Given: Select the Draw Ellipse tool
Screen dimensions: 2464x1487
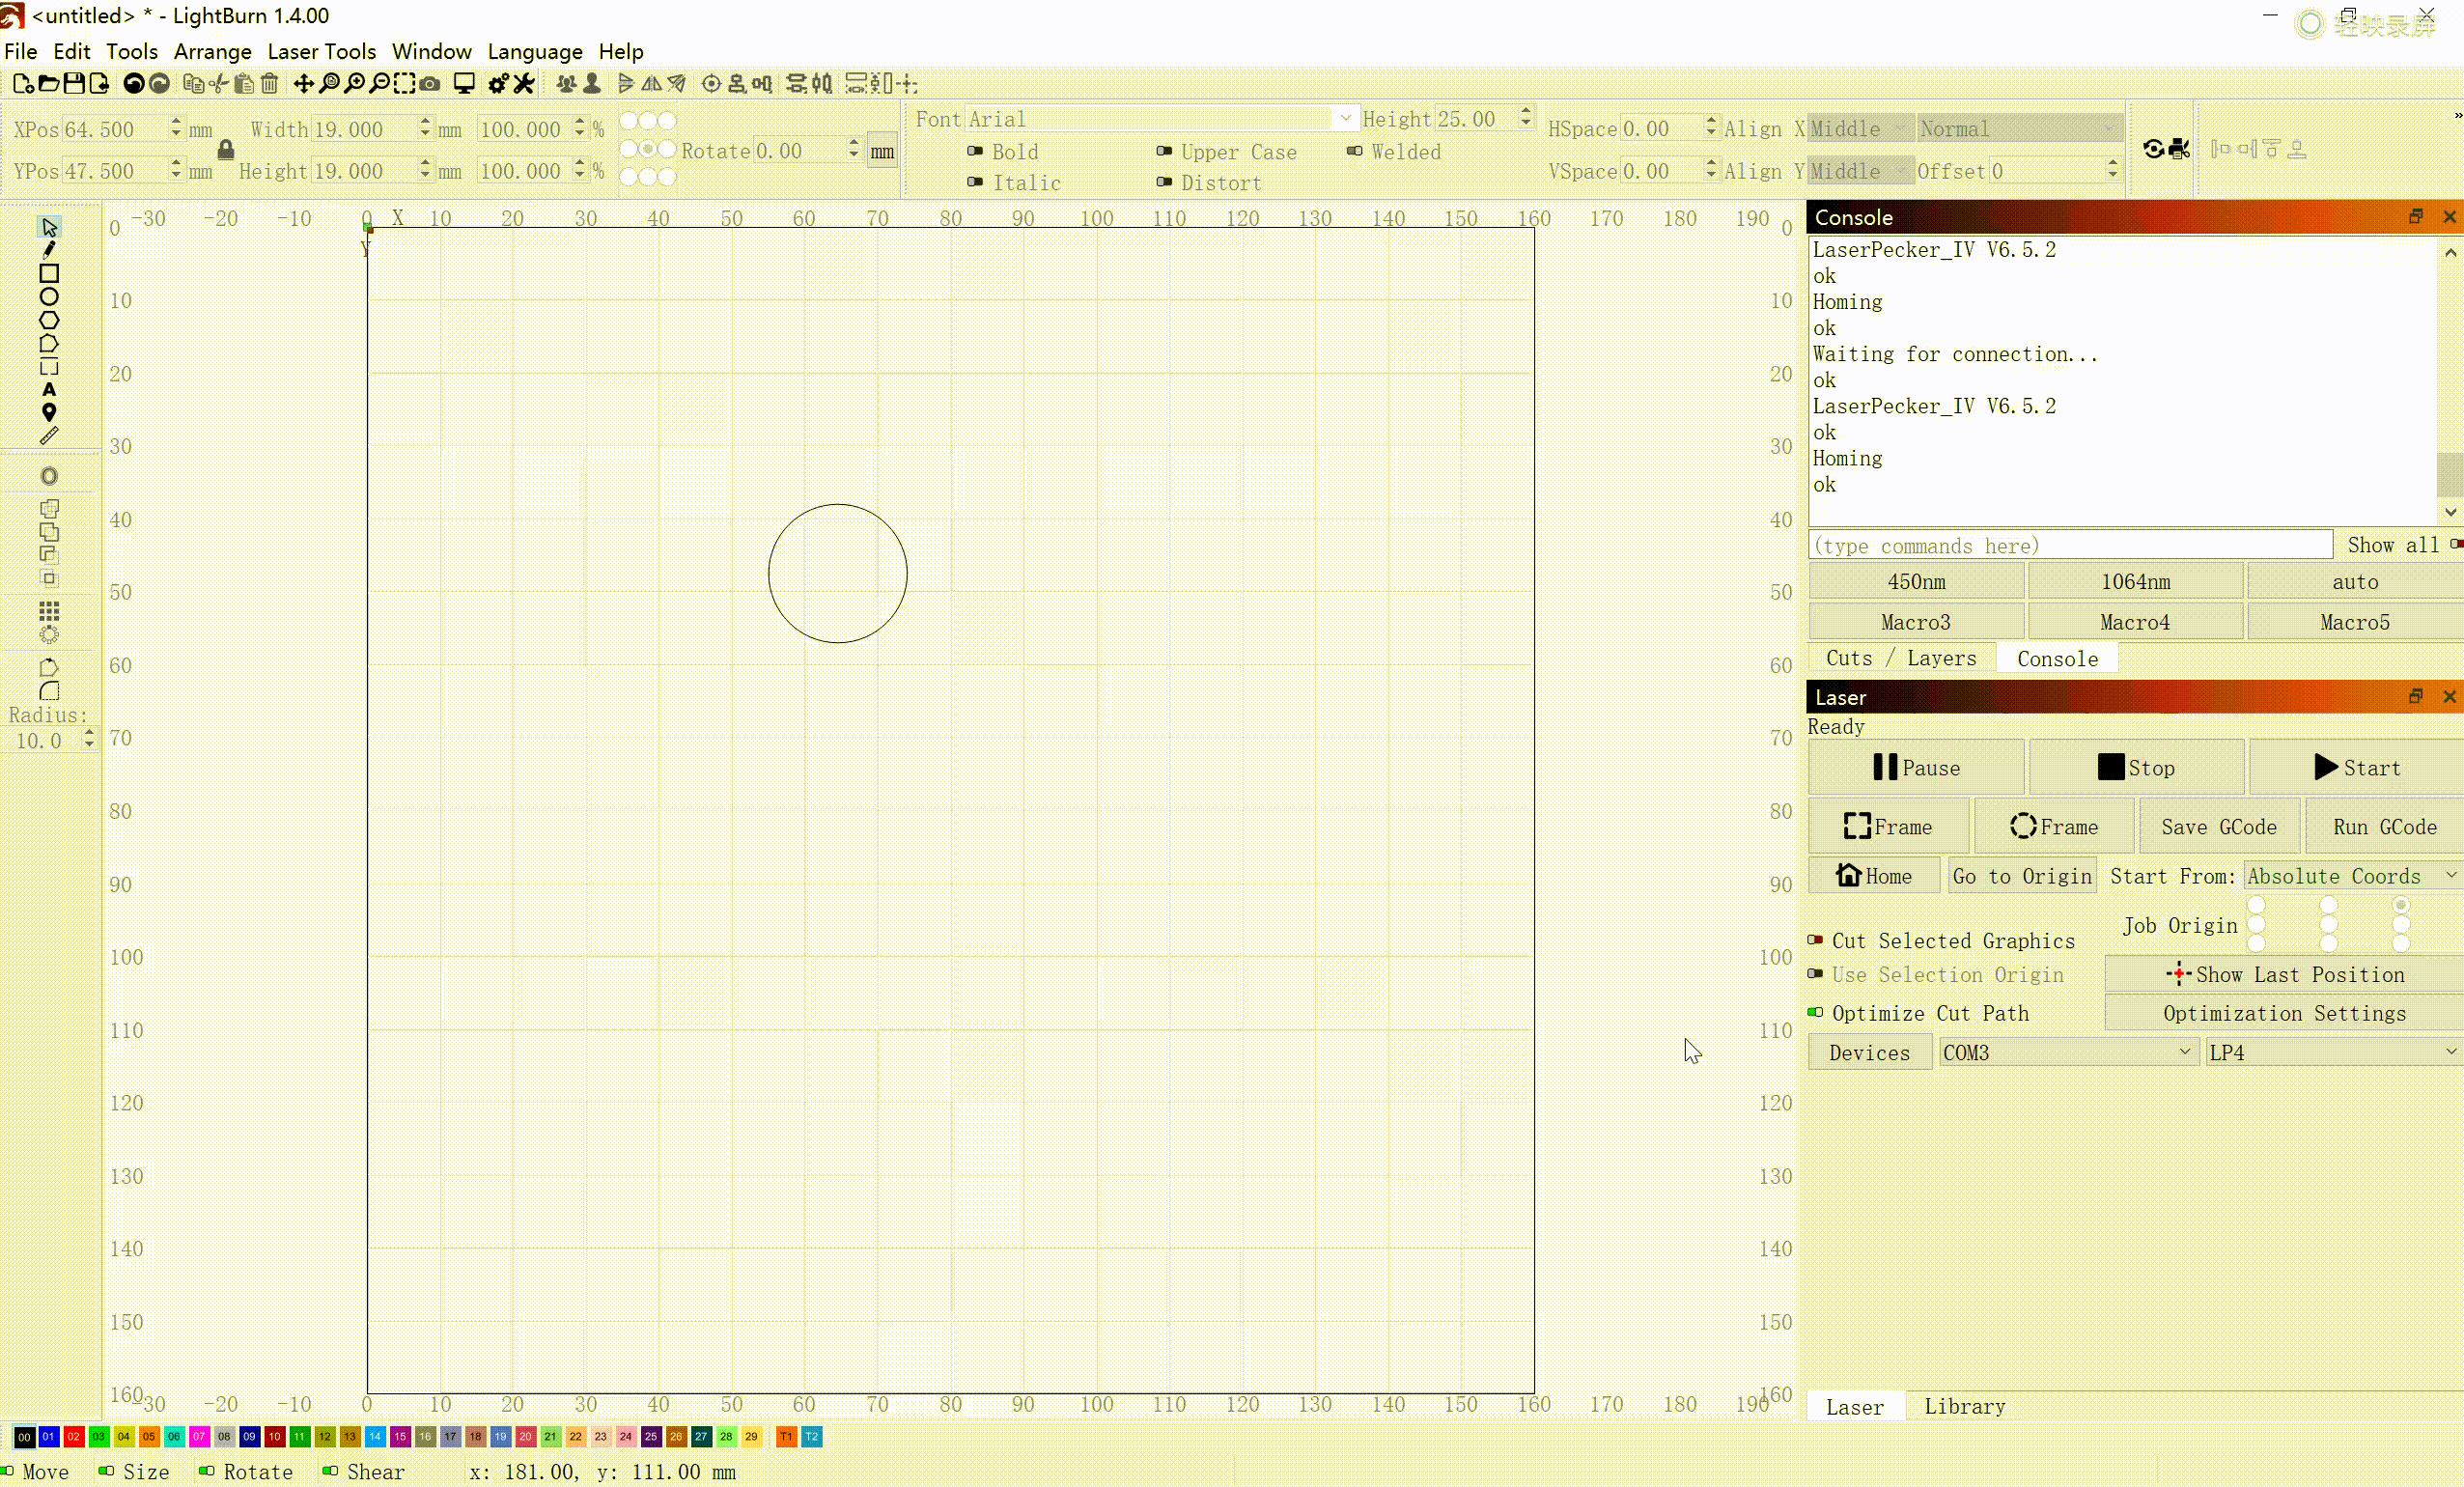Looking at the screenshot, I should 49,297.
